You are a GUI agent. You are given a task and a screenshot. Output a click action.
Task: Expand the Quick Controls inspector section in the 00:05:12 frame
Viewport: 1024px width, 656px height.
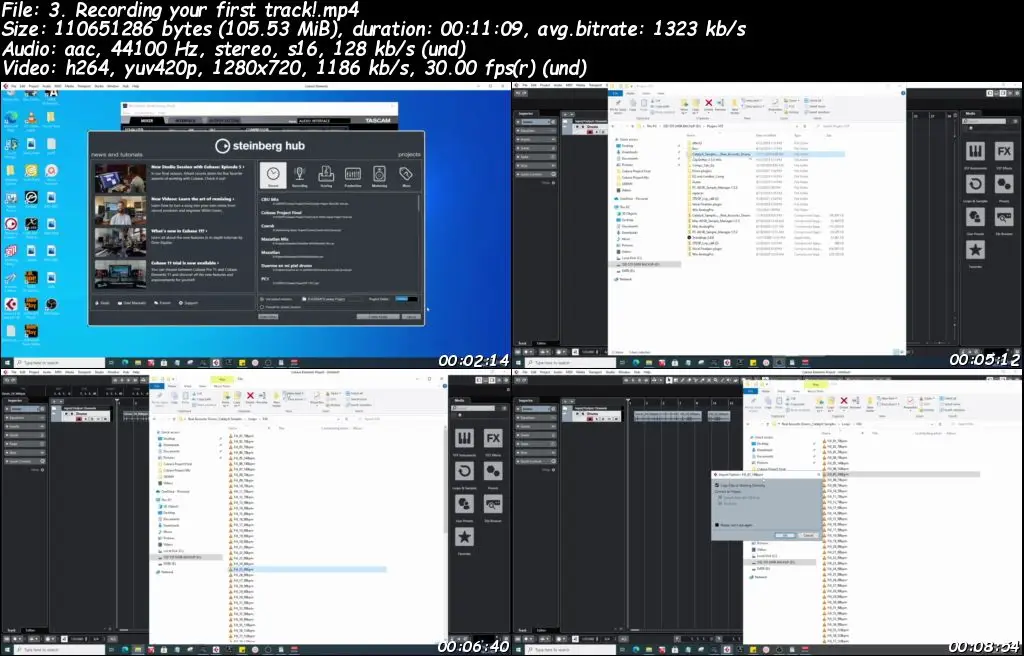(x=535, y=174)
